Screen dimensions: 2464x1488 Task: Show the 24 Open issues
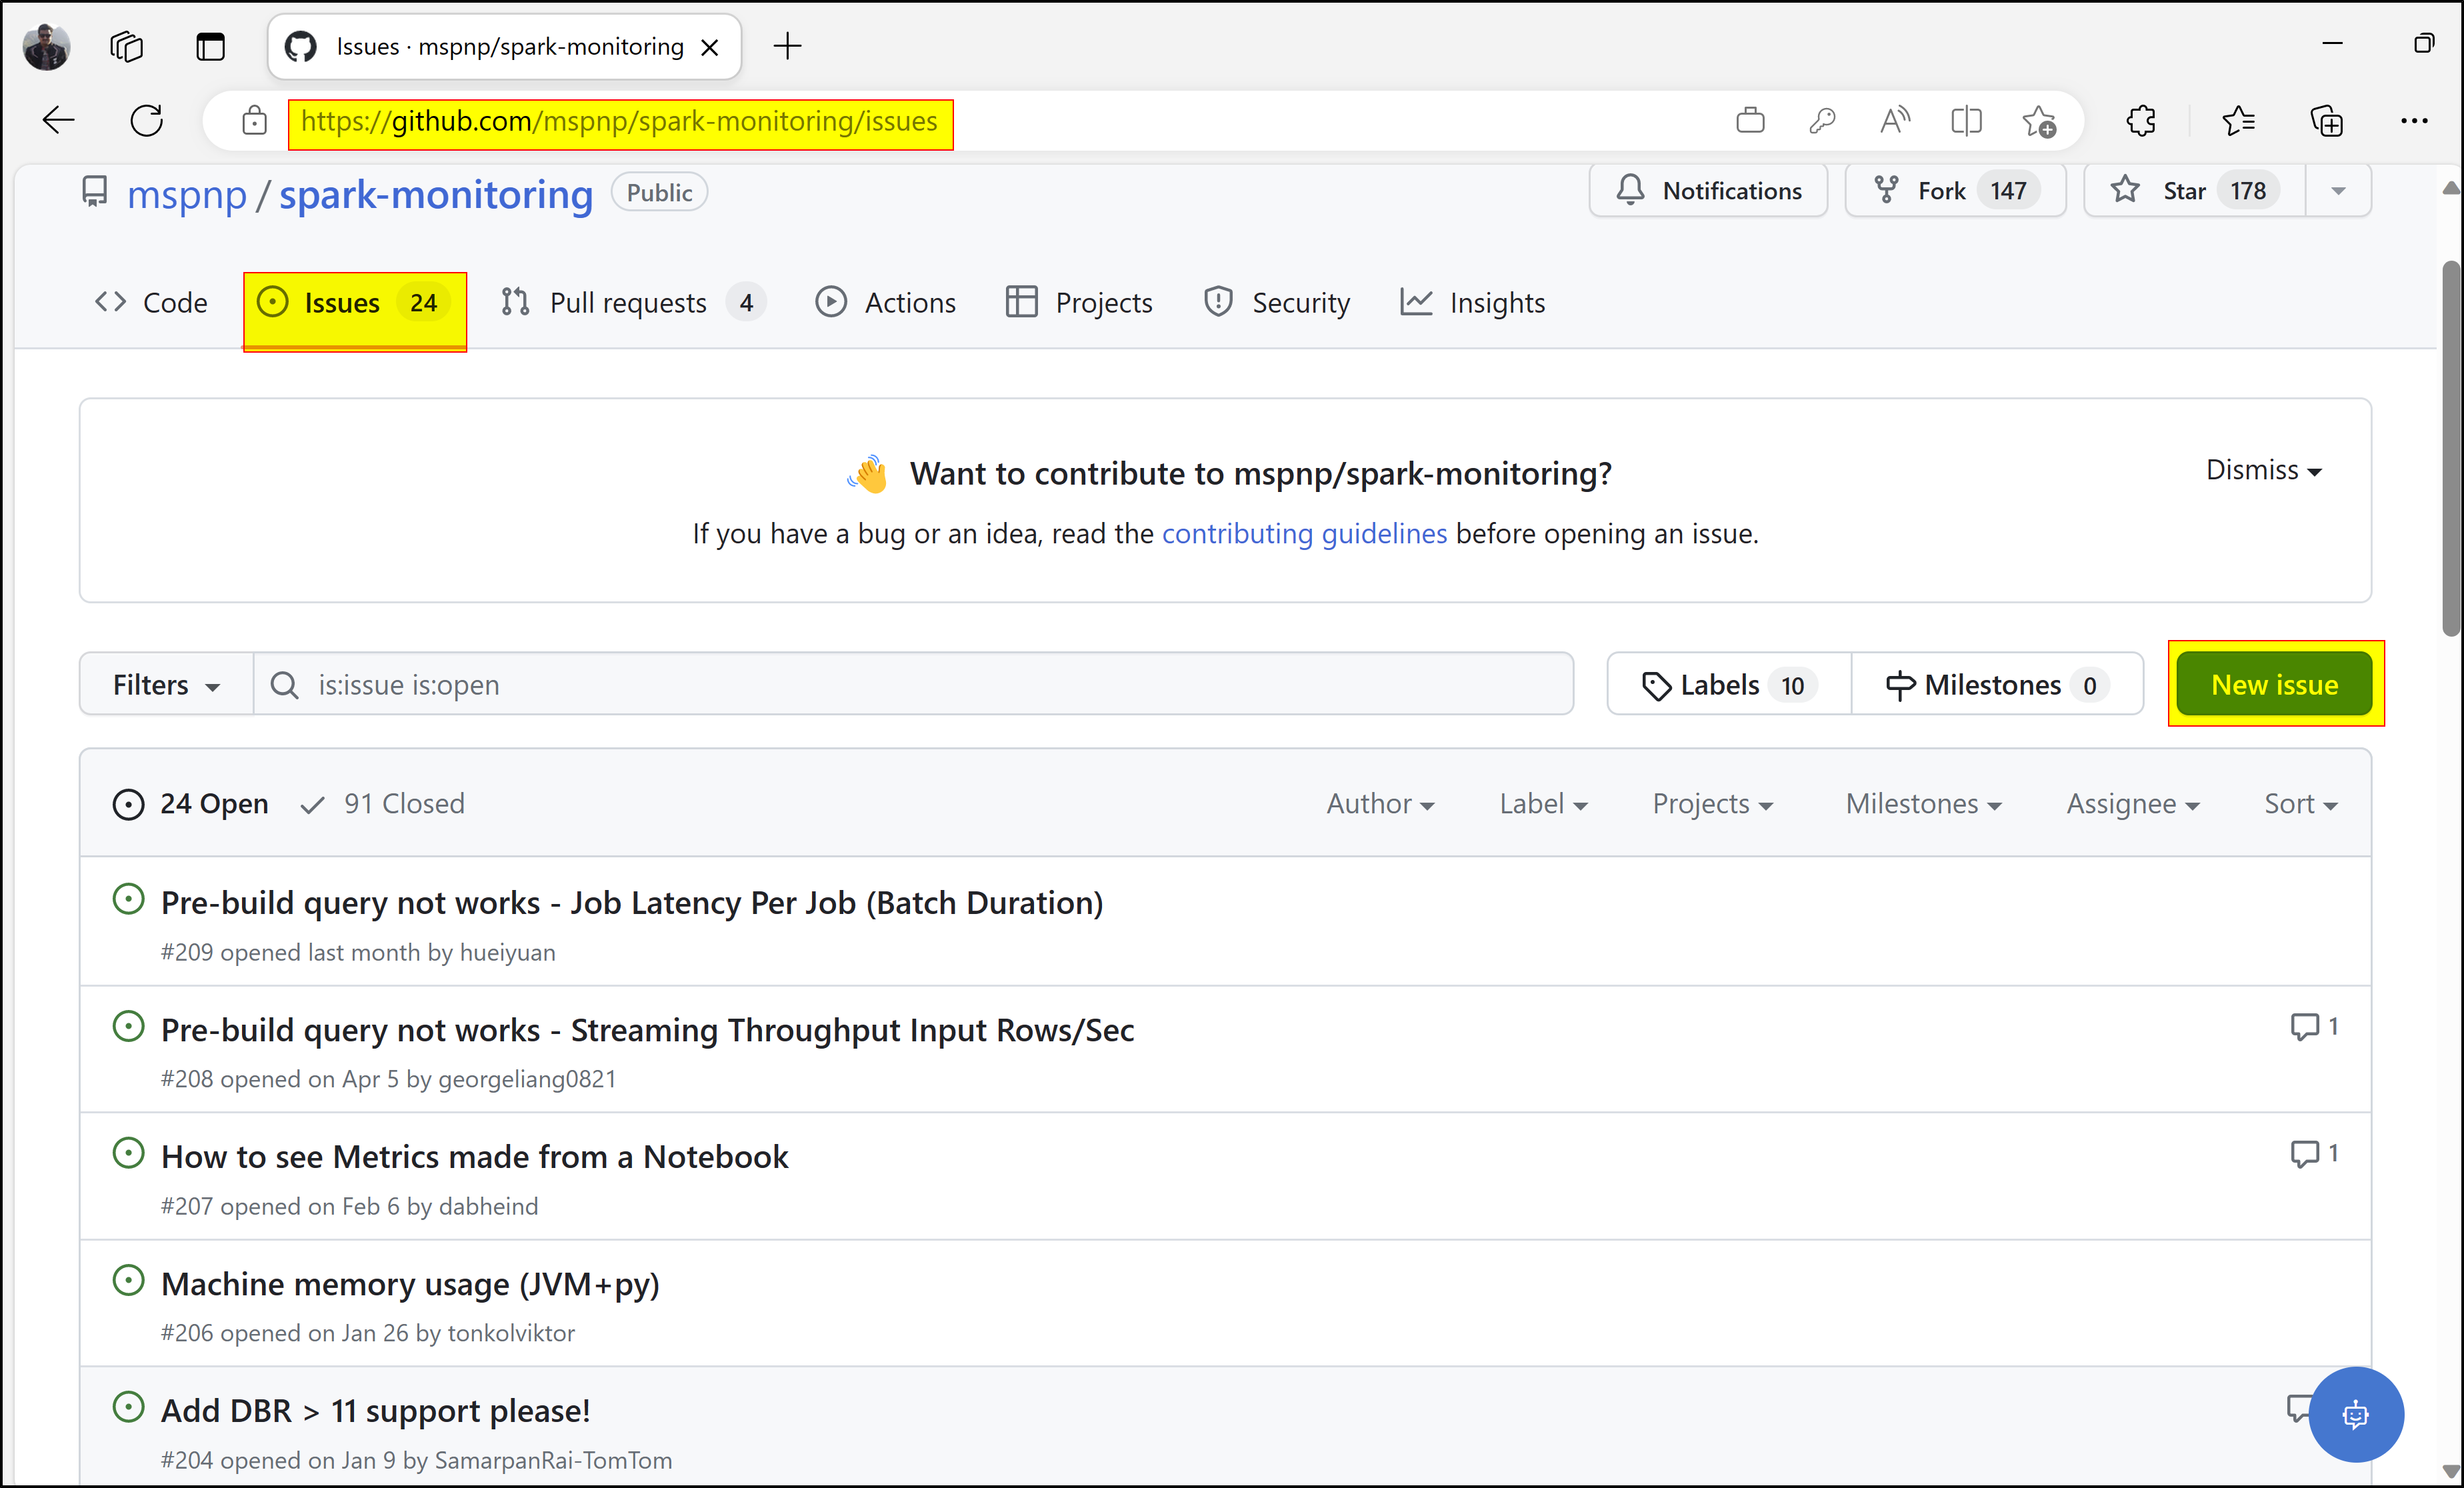(x=190, y=803)
